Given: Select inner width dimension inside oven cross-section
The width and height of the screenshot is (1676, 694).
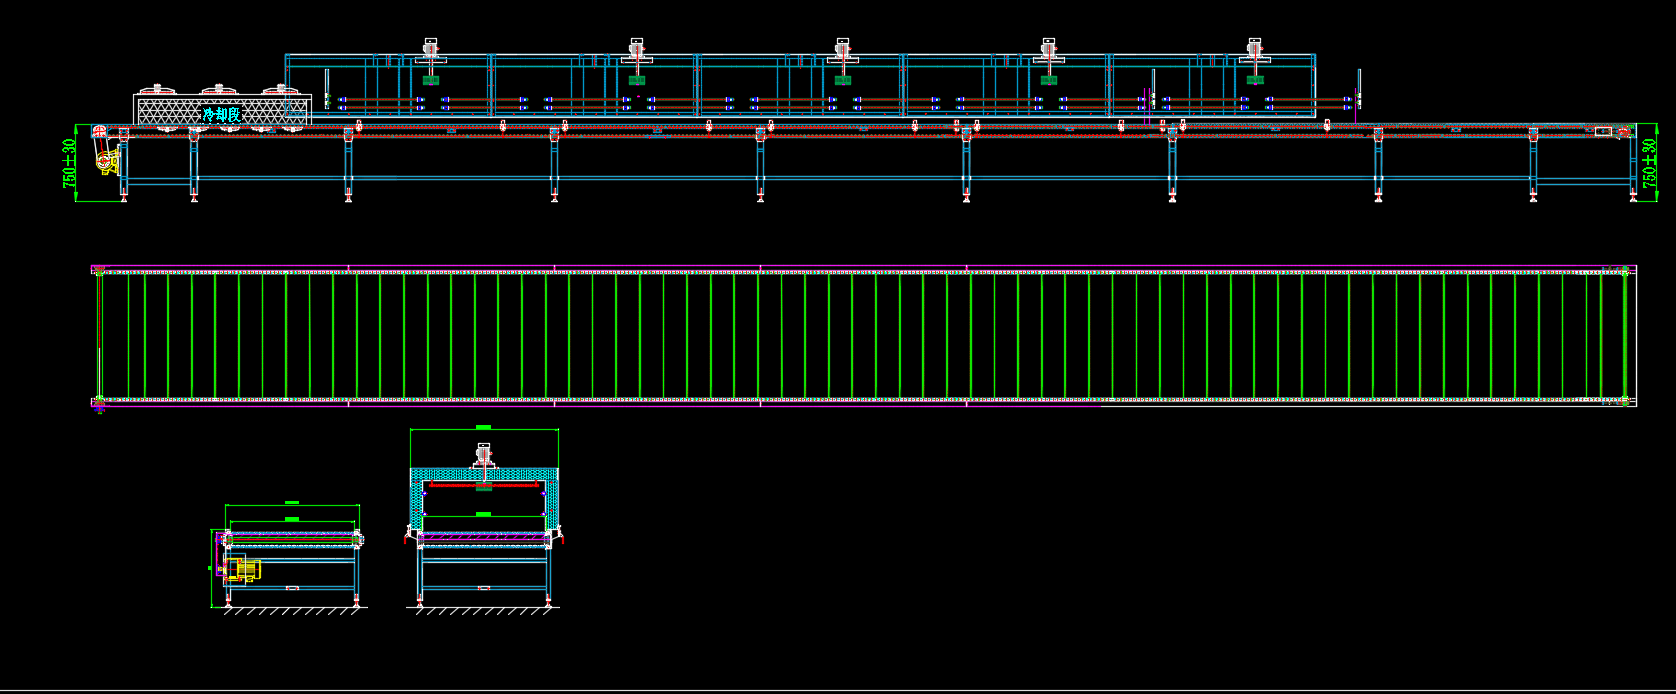Looking at the screenshot, I should coord(483,514).
